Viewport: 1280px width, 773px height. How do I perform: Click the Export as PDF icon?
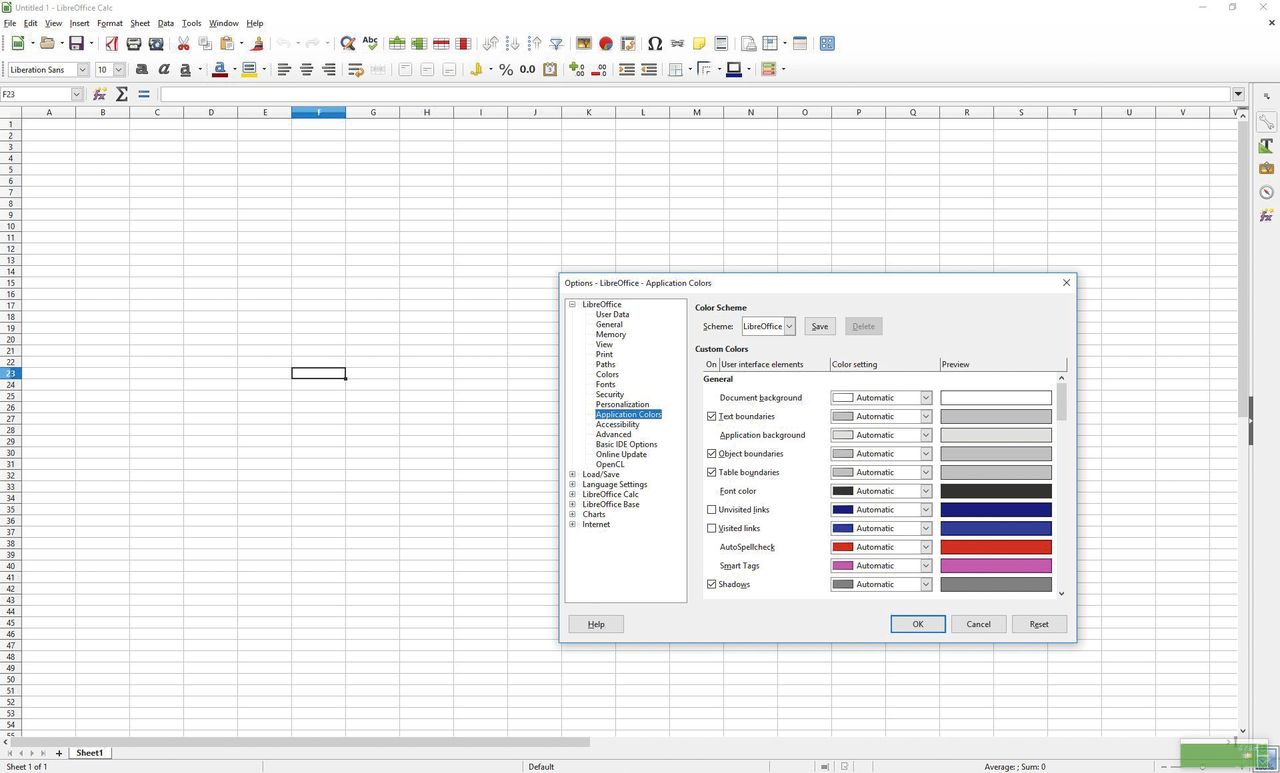111,44
